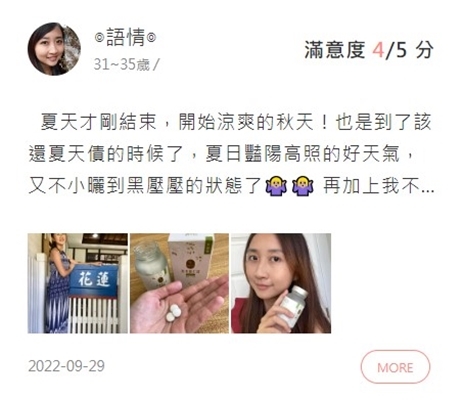Click the product box in middle photo
This screenshot has height=400, width=463.
[x=191, y=260]
